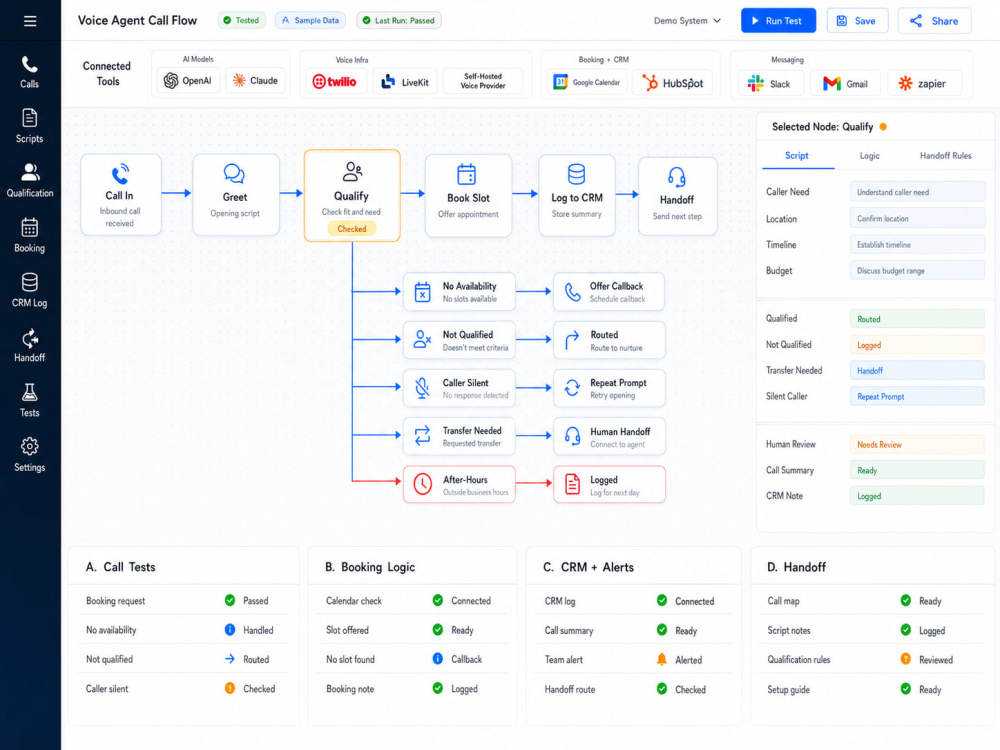Select the Transfer Needed node
Image resolution: width=1000 pixels, height=750 pixels.
point(459,436)
